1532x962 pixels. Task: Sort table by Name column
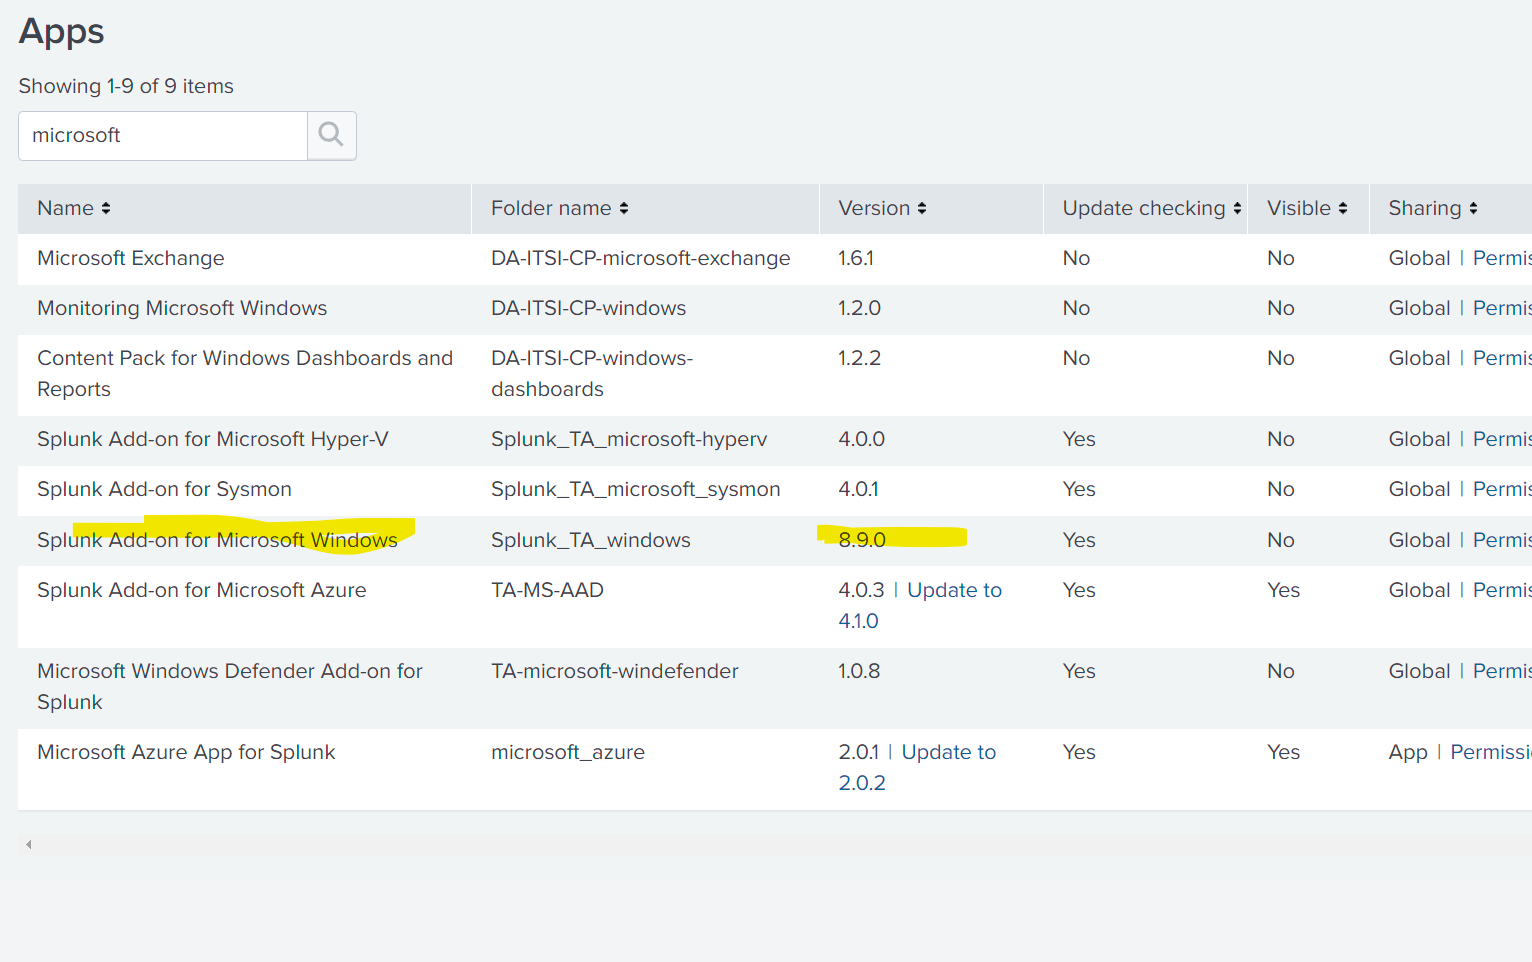pos(73,208)
